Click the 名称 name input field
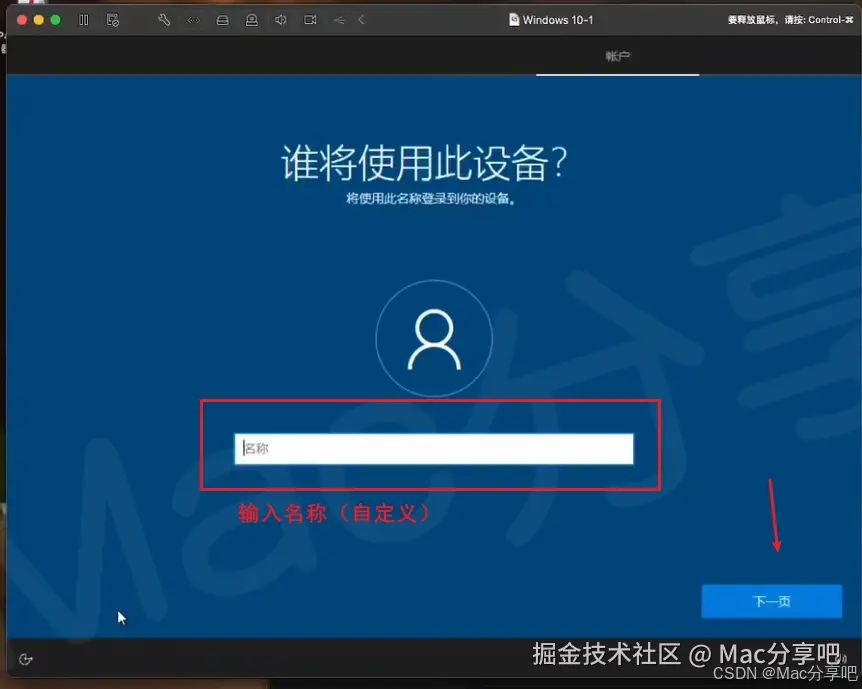The height and width of the screenshot is (689, 862). tap(434, 449)
